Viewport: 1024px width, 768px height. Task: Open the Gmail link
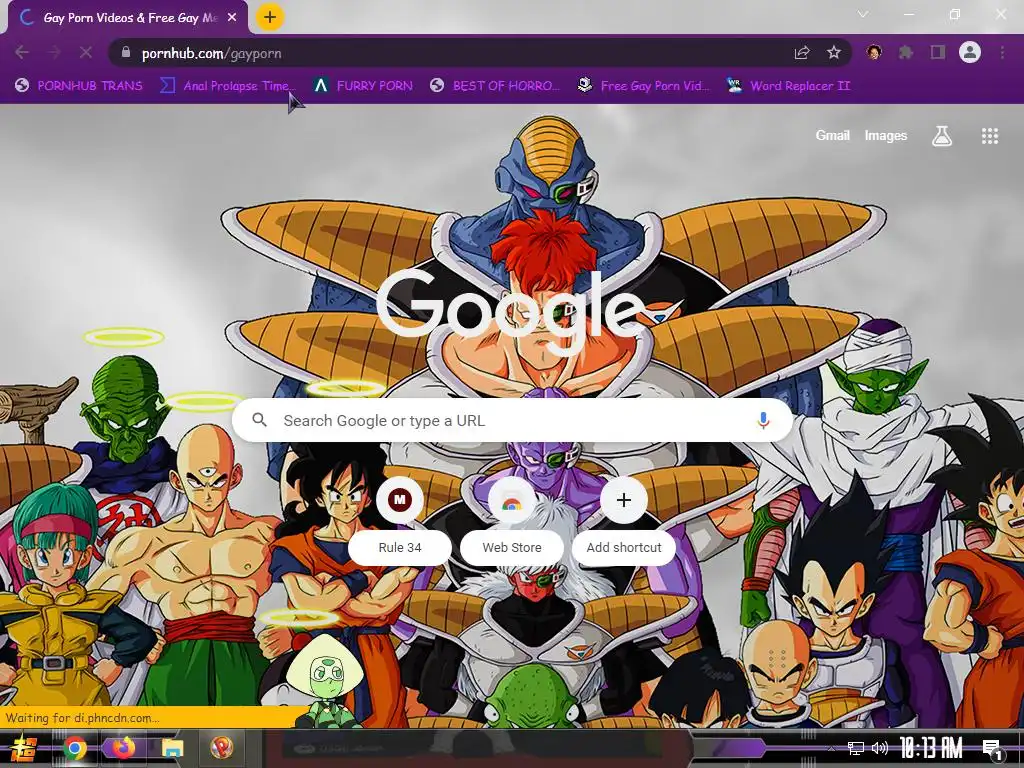[832, 136]
